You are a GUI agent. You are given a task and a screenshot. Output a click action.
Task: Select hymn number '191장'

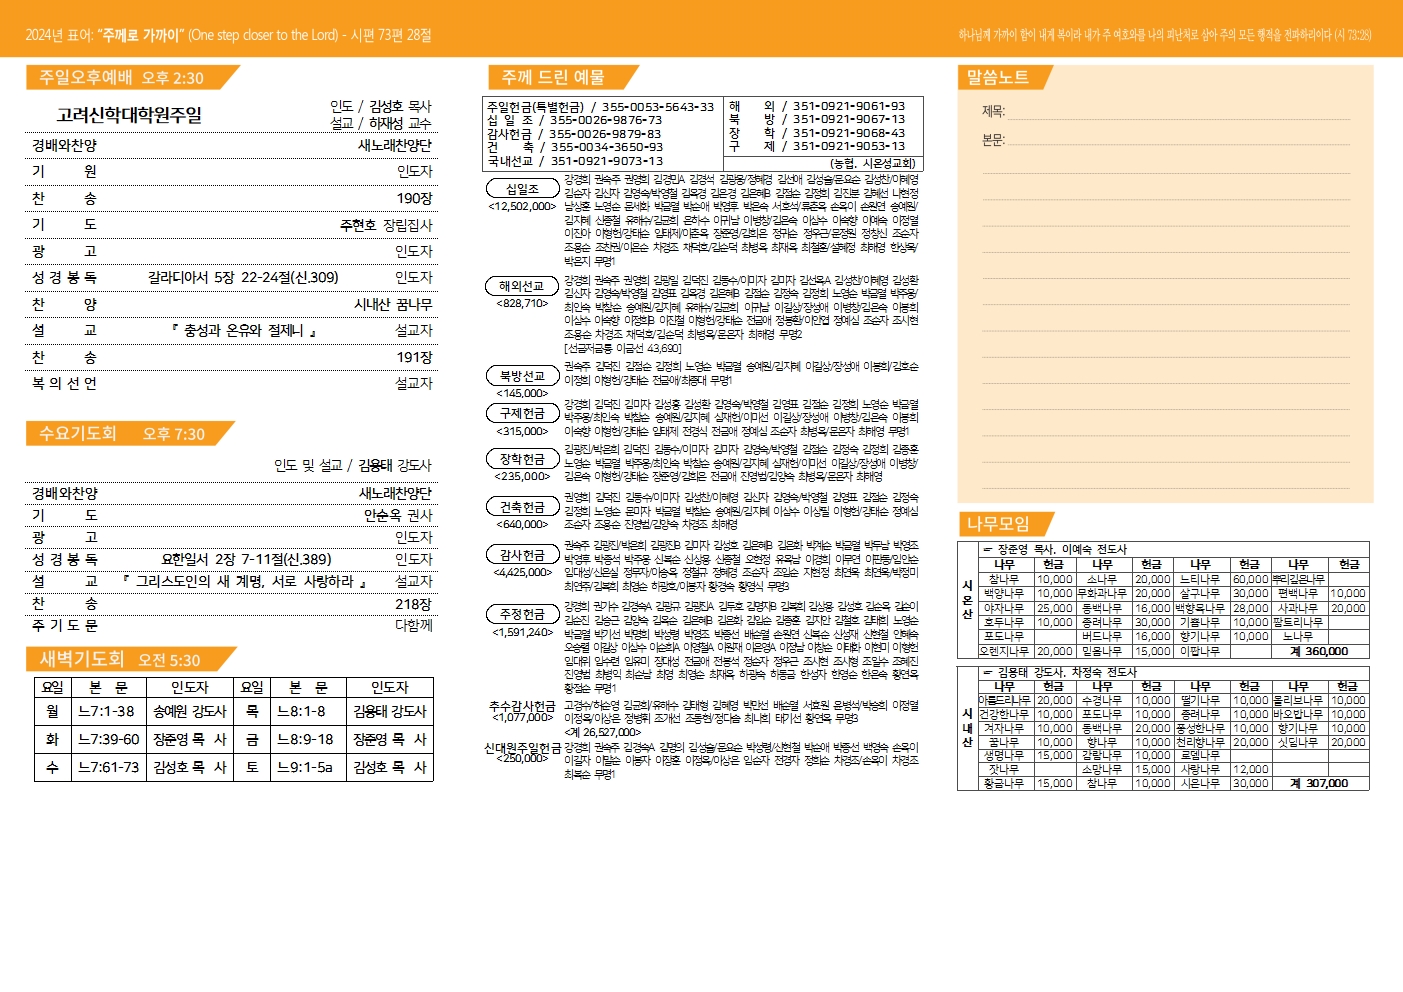click(414, 357)
